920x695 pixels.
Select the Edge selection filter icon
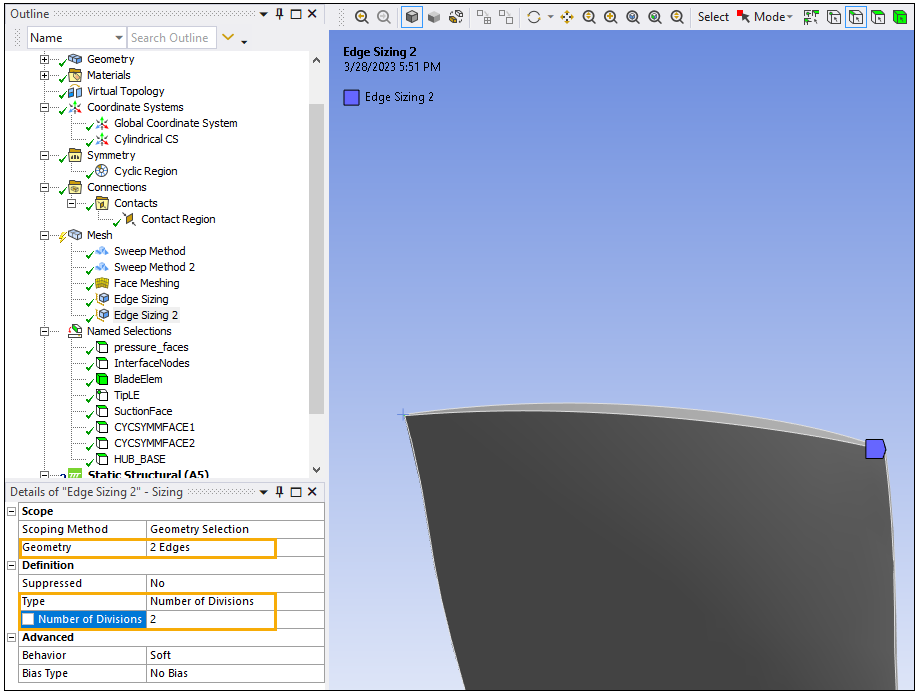pos(855,17)
